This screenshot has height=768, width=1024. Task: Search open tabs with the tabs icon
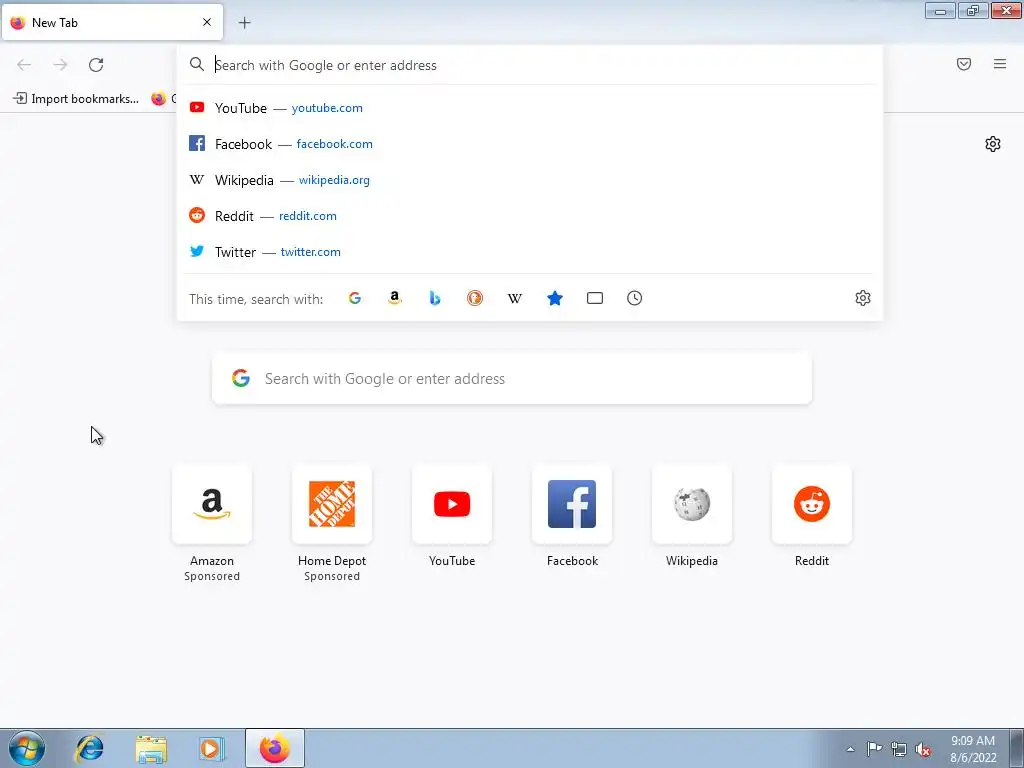point(594,298)
